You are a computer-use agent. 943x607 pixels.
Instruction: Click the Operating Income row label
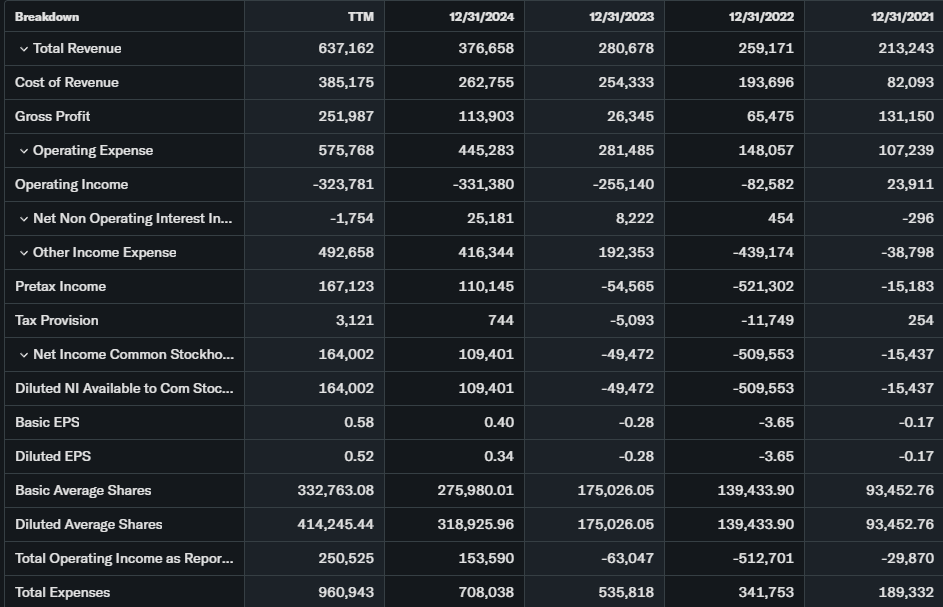[71, 185]
